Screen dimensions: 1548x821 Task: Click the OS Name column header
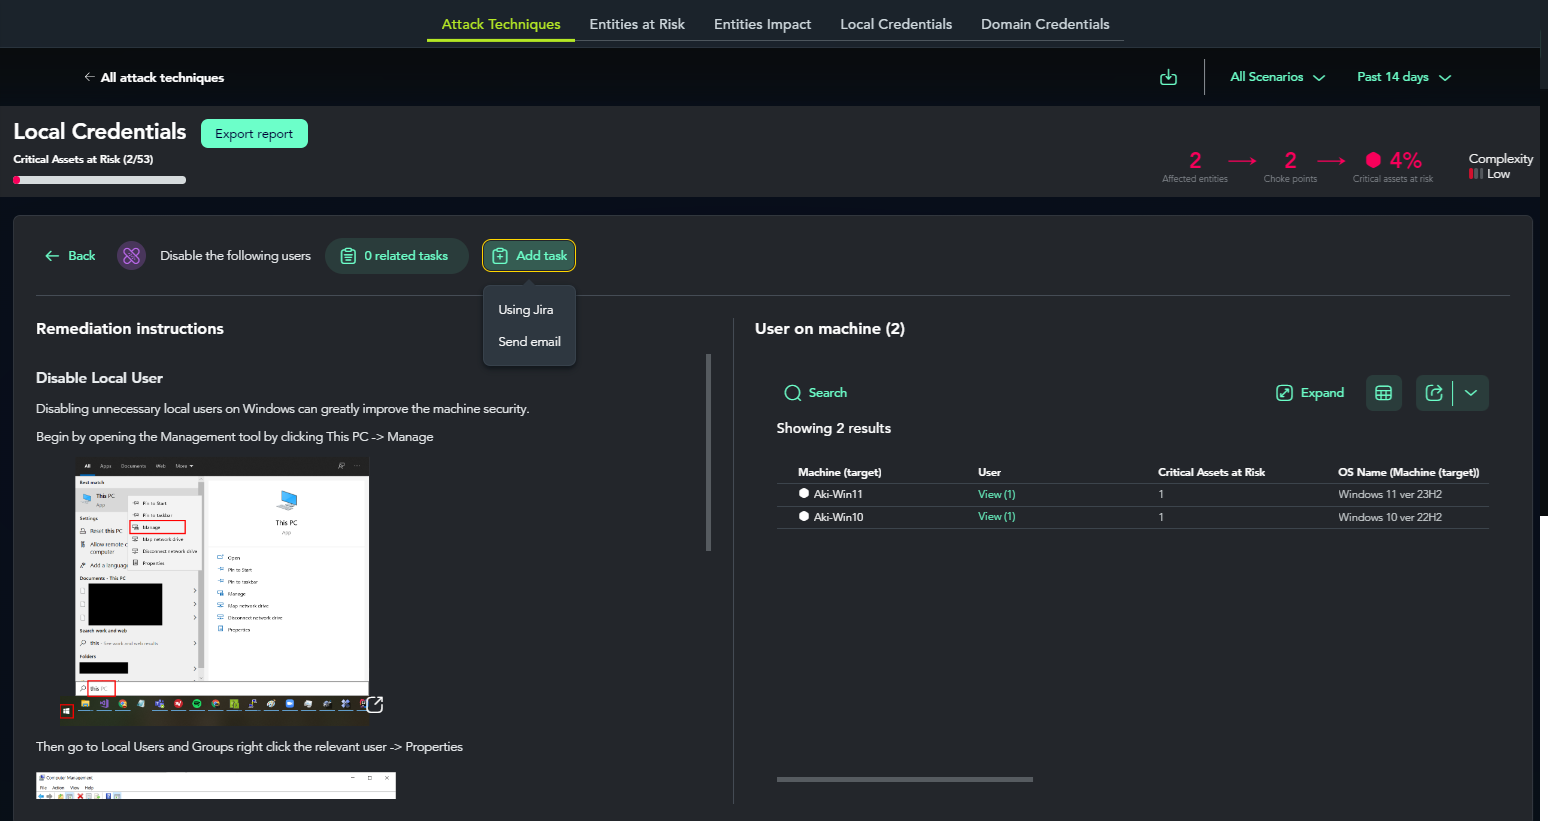1408,472
